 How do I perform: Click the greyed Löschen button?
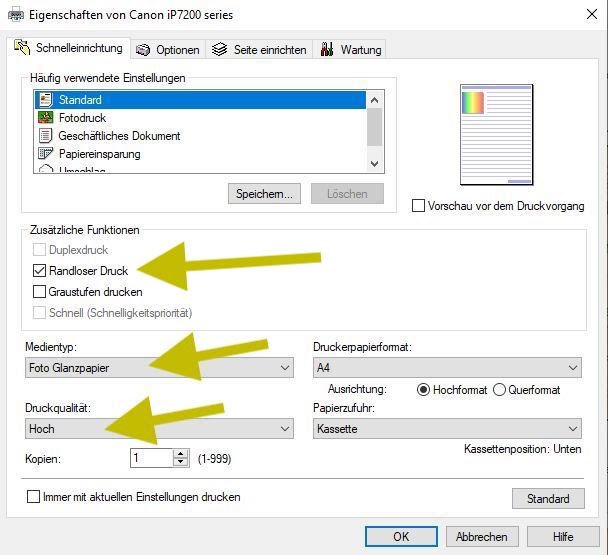(347, 194)
